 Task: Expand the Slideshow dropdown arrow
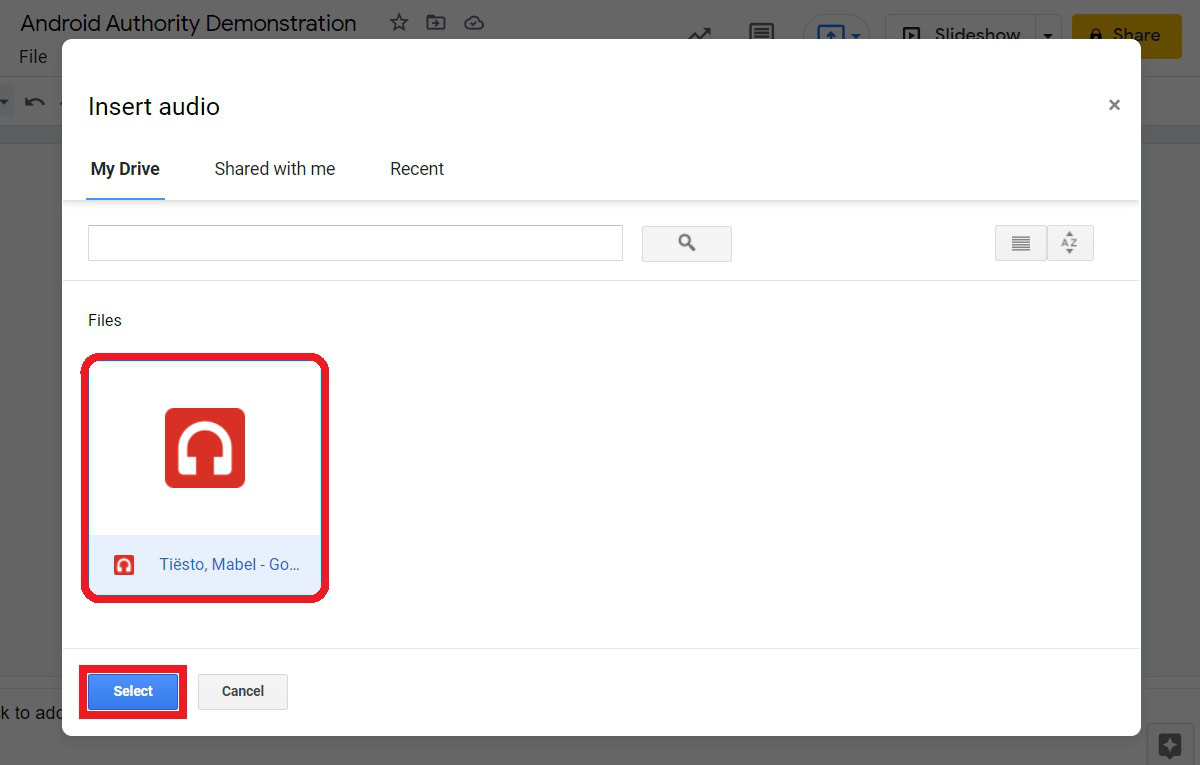click(1048, 34)
